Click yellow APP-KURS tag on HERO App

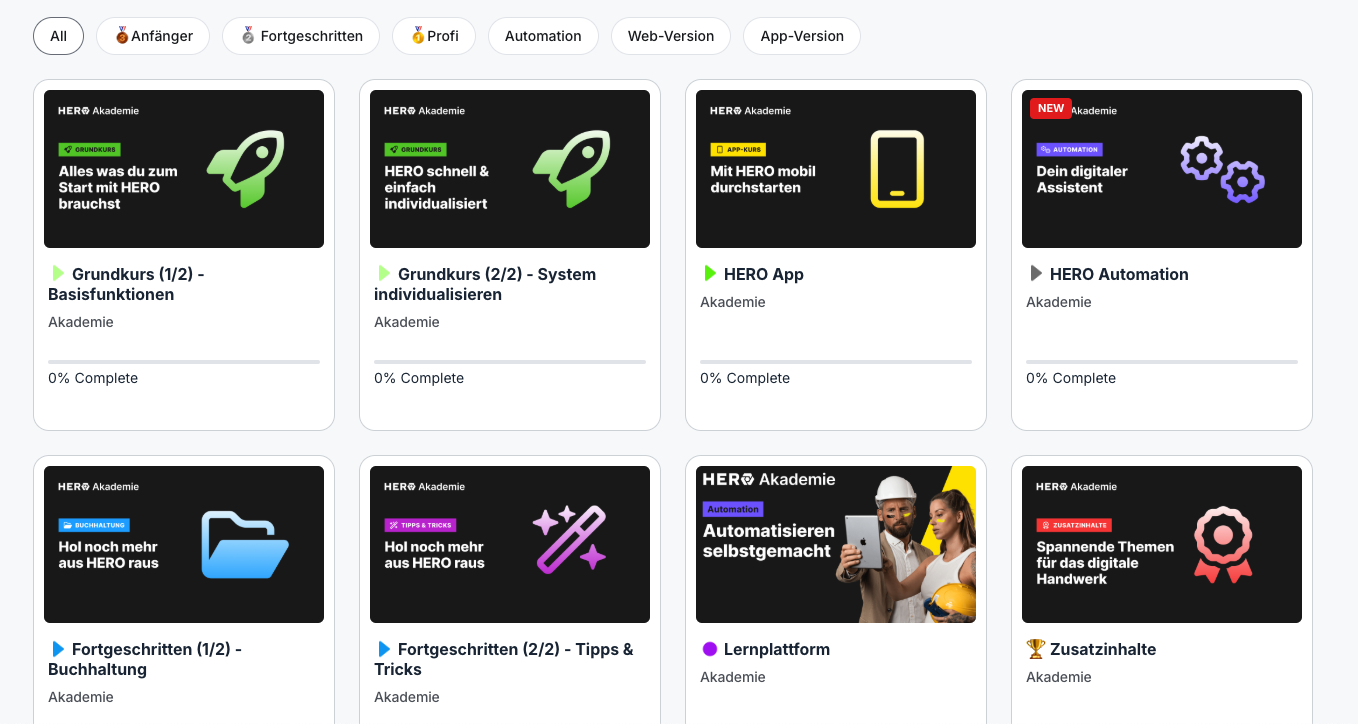pyautogui.click(x=738, y=149)
